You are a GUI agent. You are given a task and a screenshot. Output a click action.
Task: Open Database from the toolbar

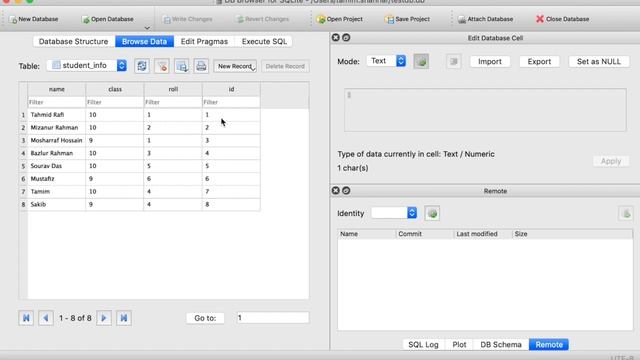[x=108, y=19]
